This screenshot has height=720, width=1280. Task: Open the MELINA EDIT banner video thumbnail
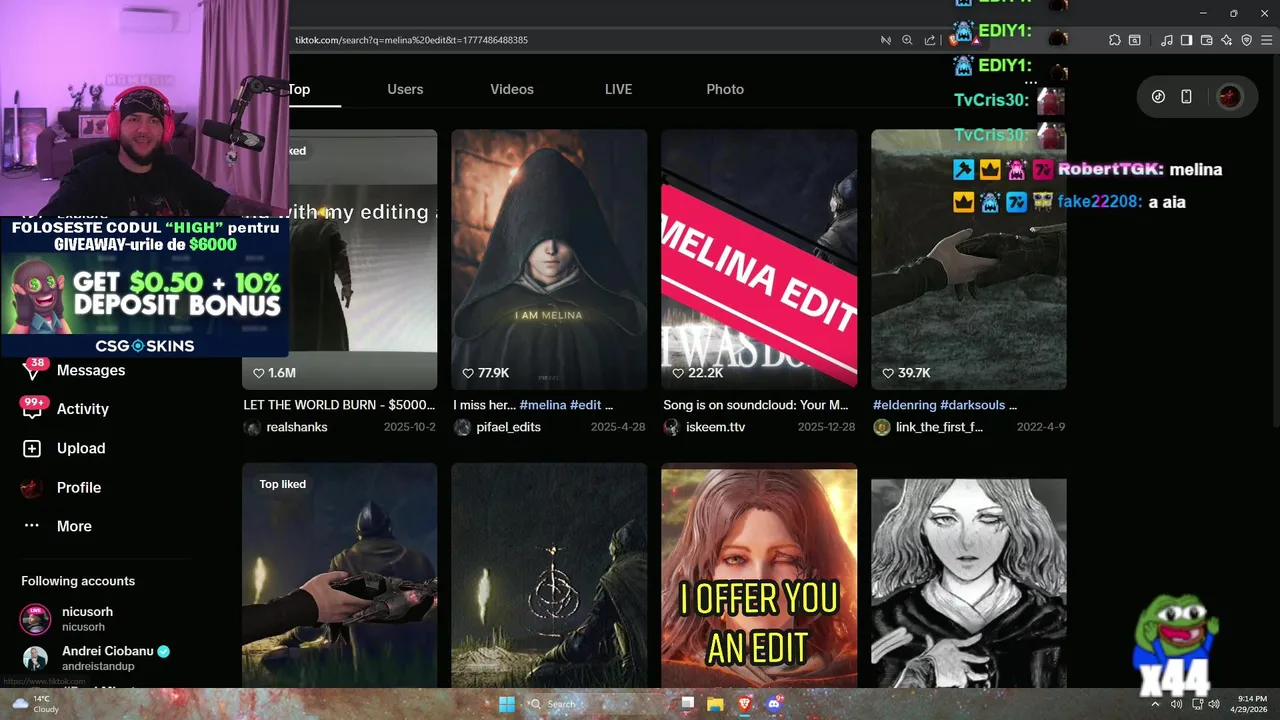point(759,259)
